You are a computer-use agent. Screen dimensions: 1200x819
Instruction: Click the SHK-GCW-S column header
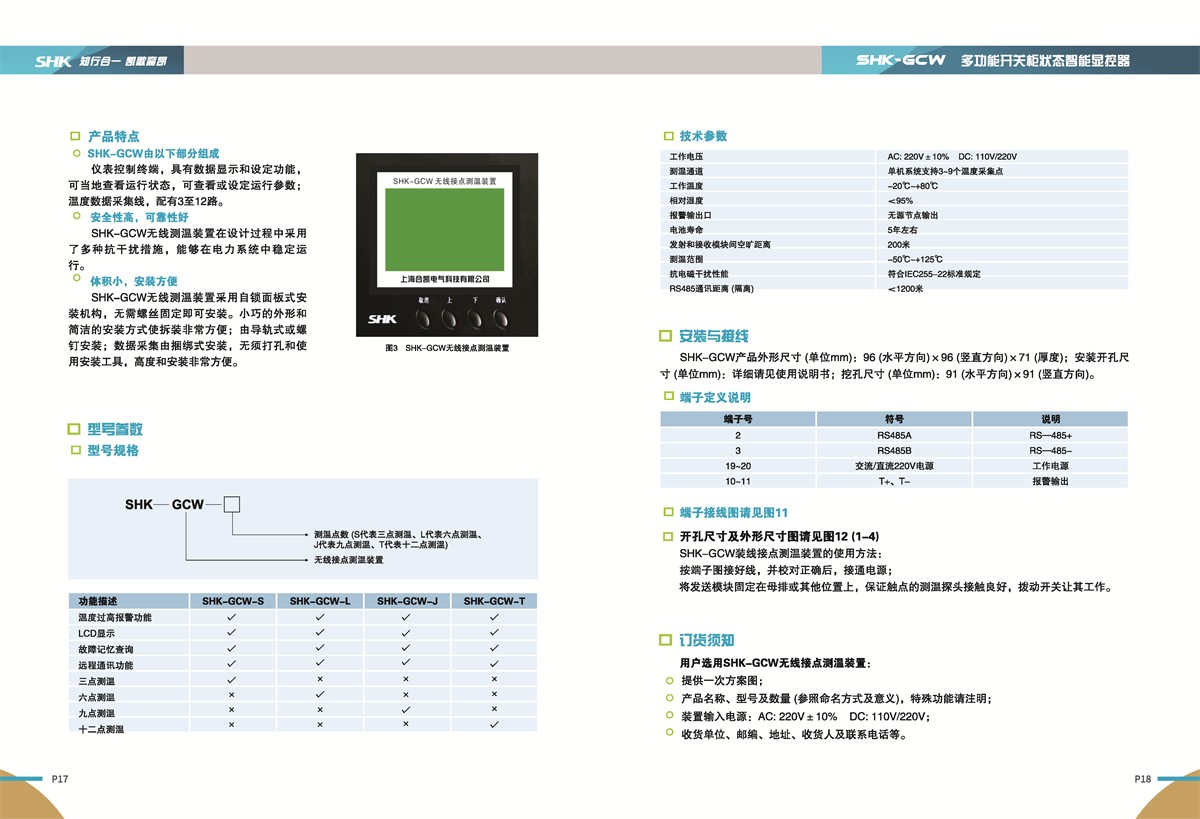point(232,601)
